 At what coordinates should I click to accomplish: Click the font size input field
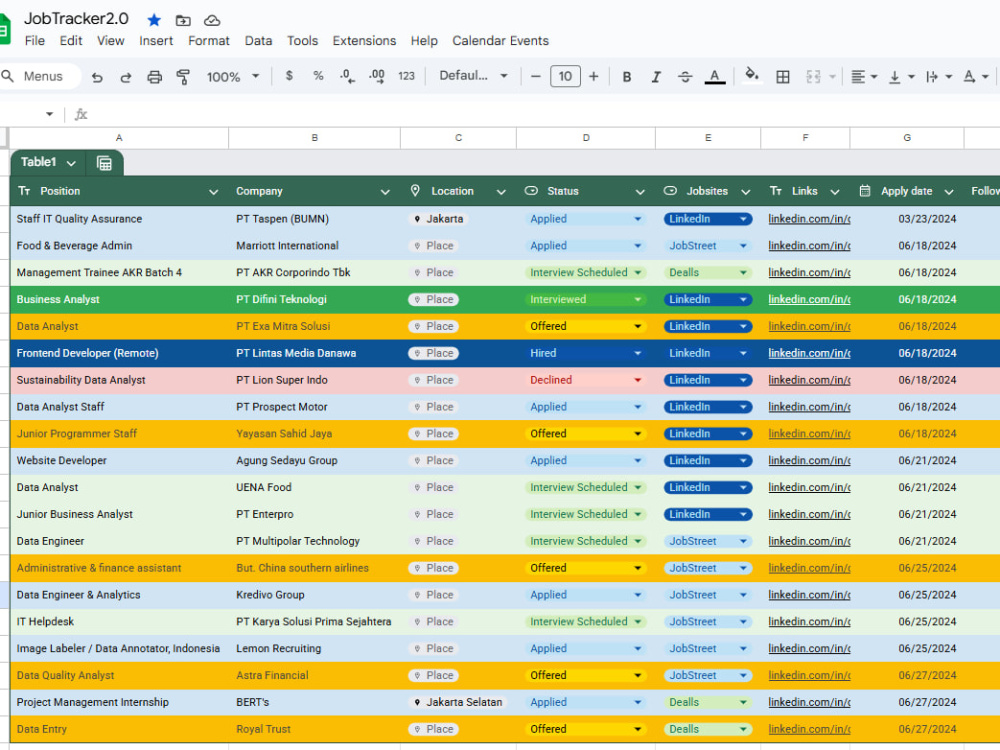click(565, 77)
